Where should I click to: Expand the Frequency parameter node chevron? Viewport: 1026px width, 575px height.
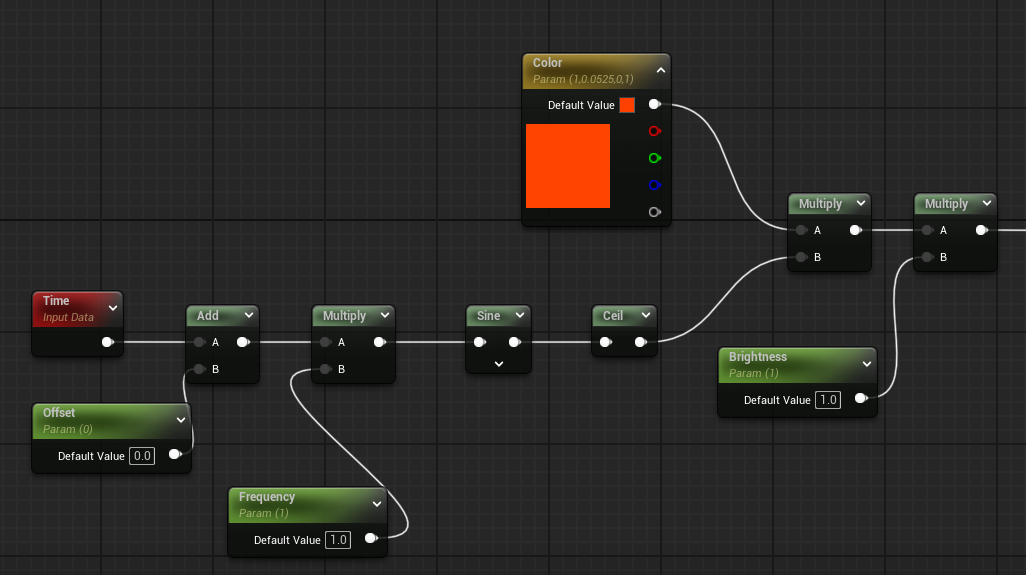(x=377, y=504)
